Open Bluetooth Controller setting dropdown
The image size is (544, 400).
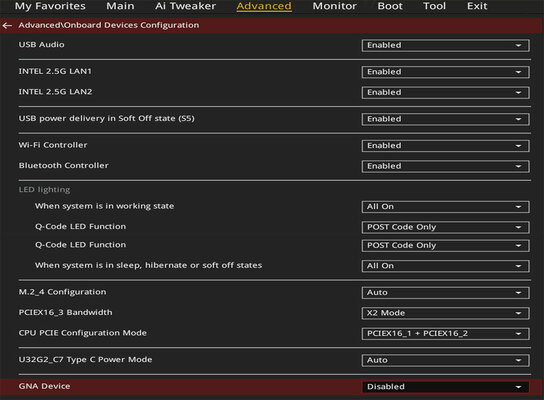coord(445,166)
